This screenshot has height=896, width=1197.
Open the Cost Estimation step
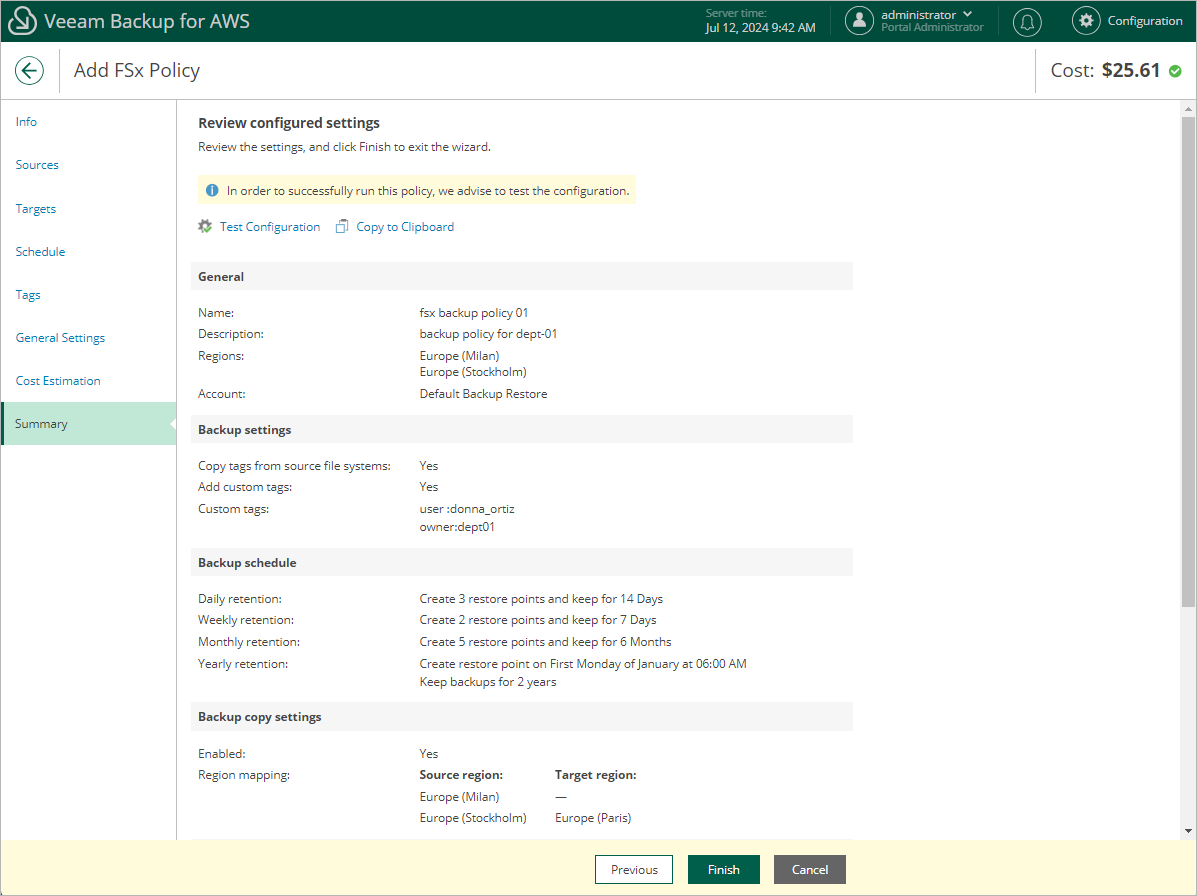tap(58, 381)
